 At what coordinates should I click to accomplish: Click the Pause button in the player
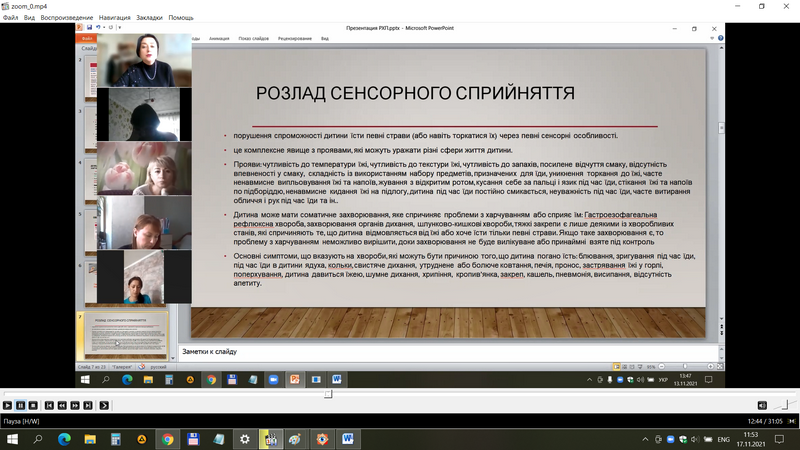(x=20, y=406)
